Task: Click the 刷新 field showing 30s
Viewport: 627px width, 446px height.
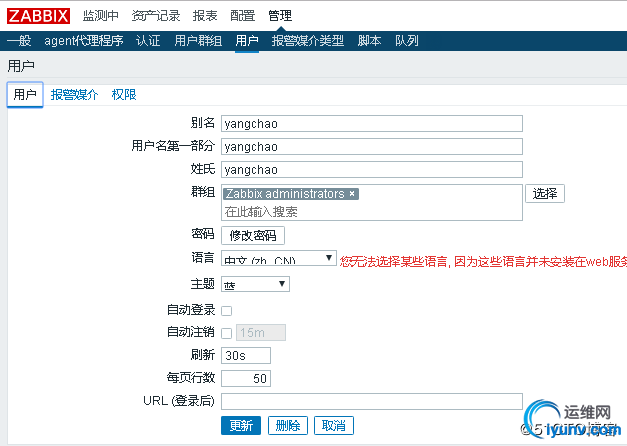Action: (246, 356)
